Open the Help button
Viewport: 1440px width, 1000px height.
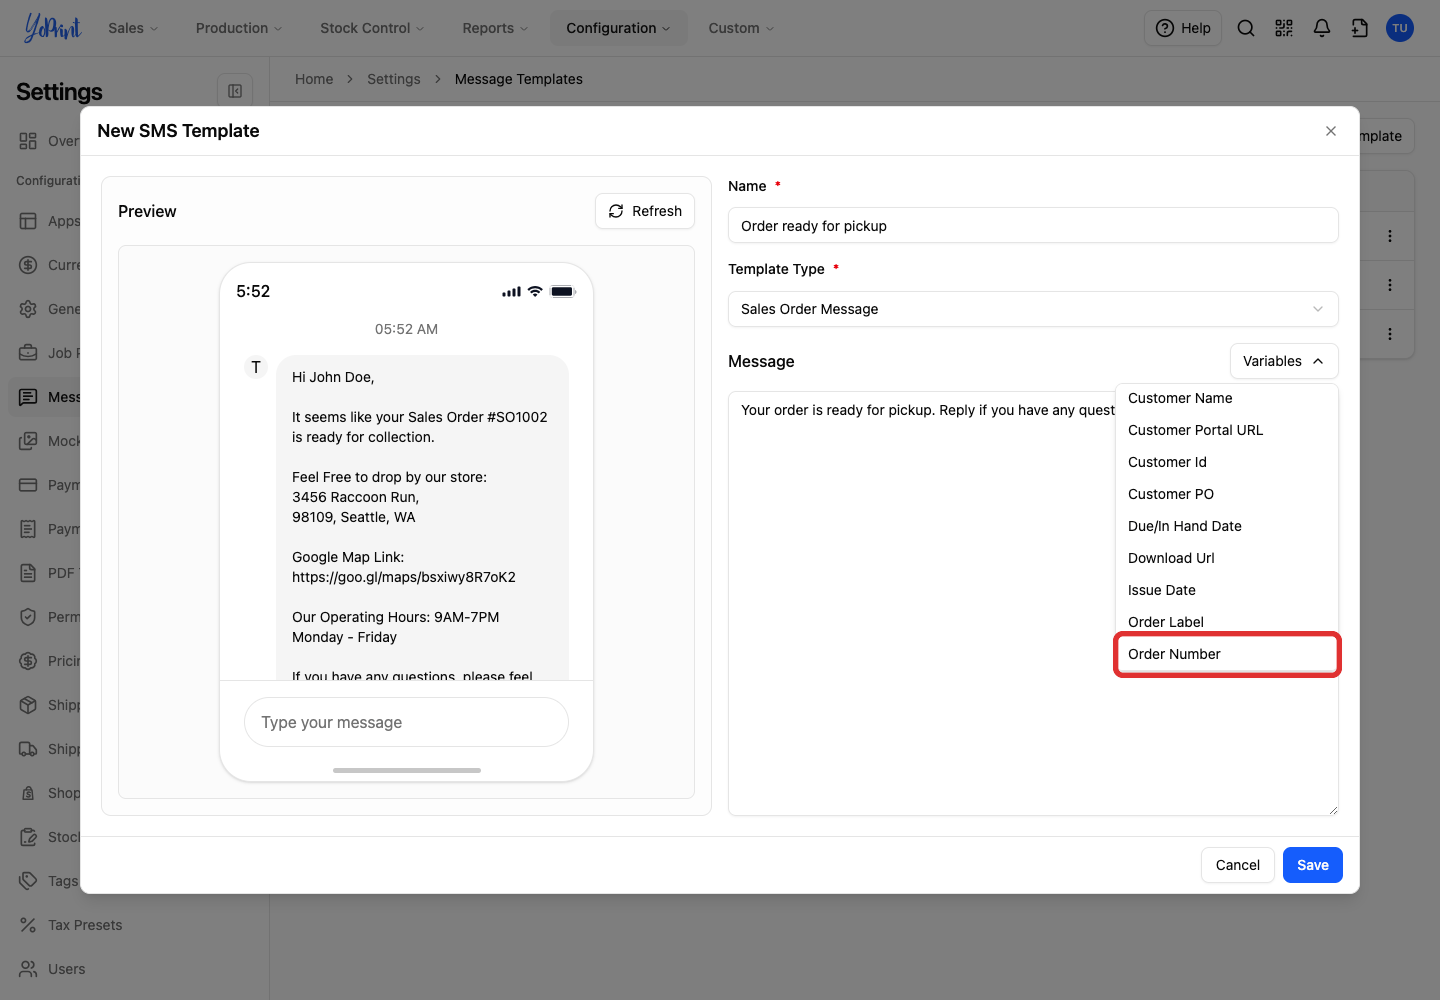(x=1183, y=28)
